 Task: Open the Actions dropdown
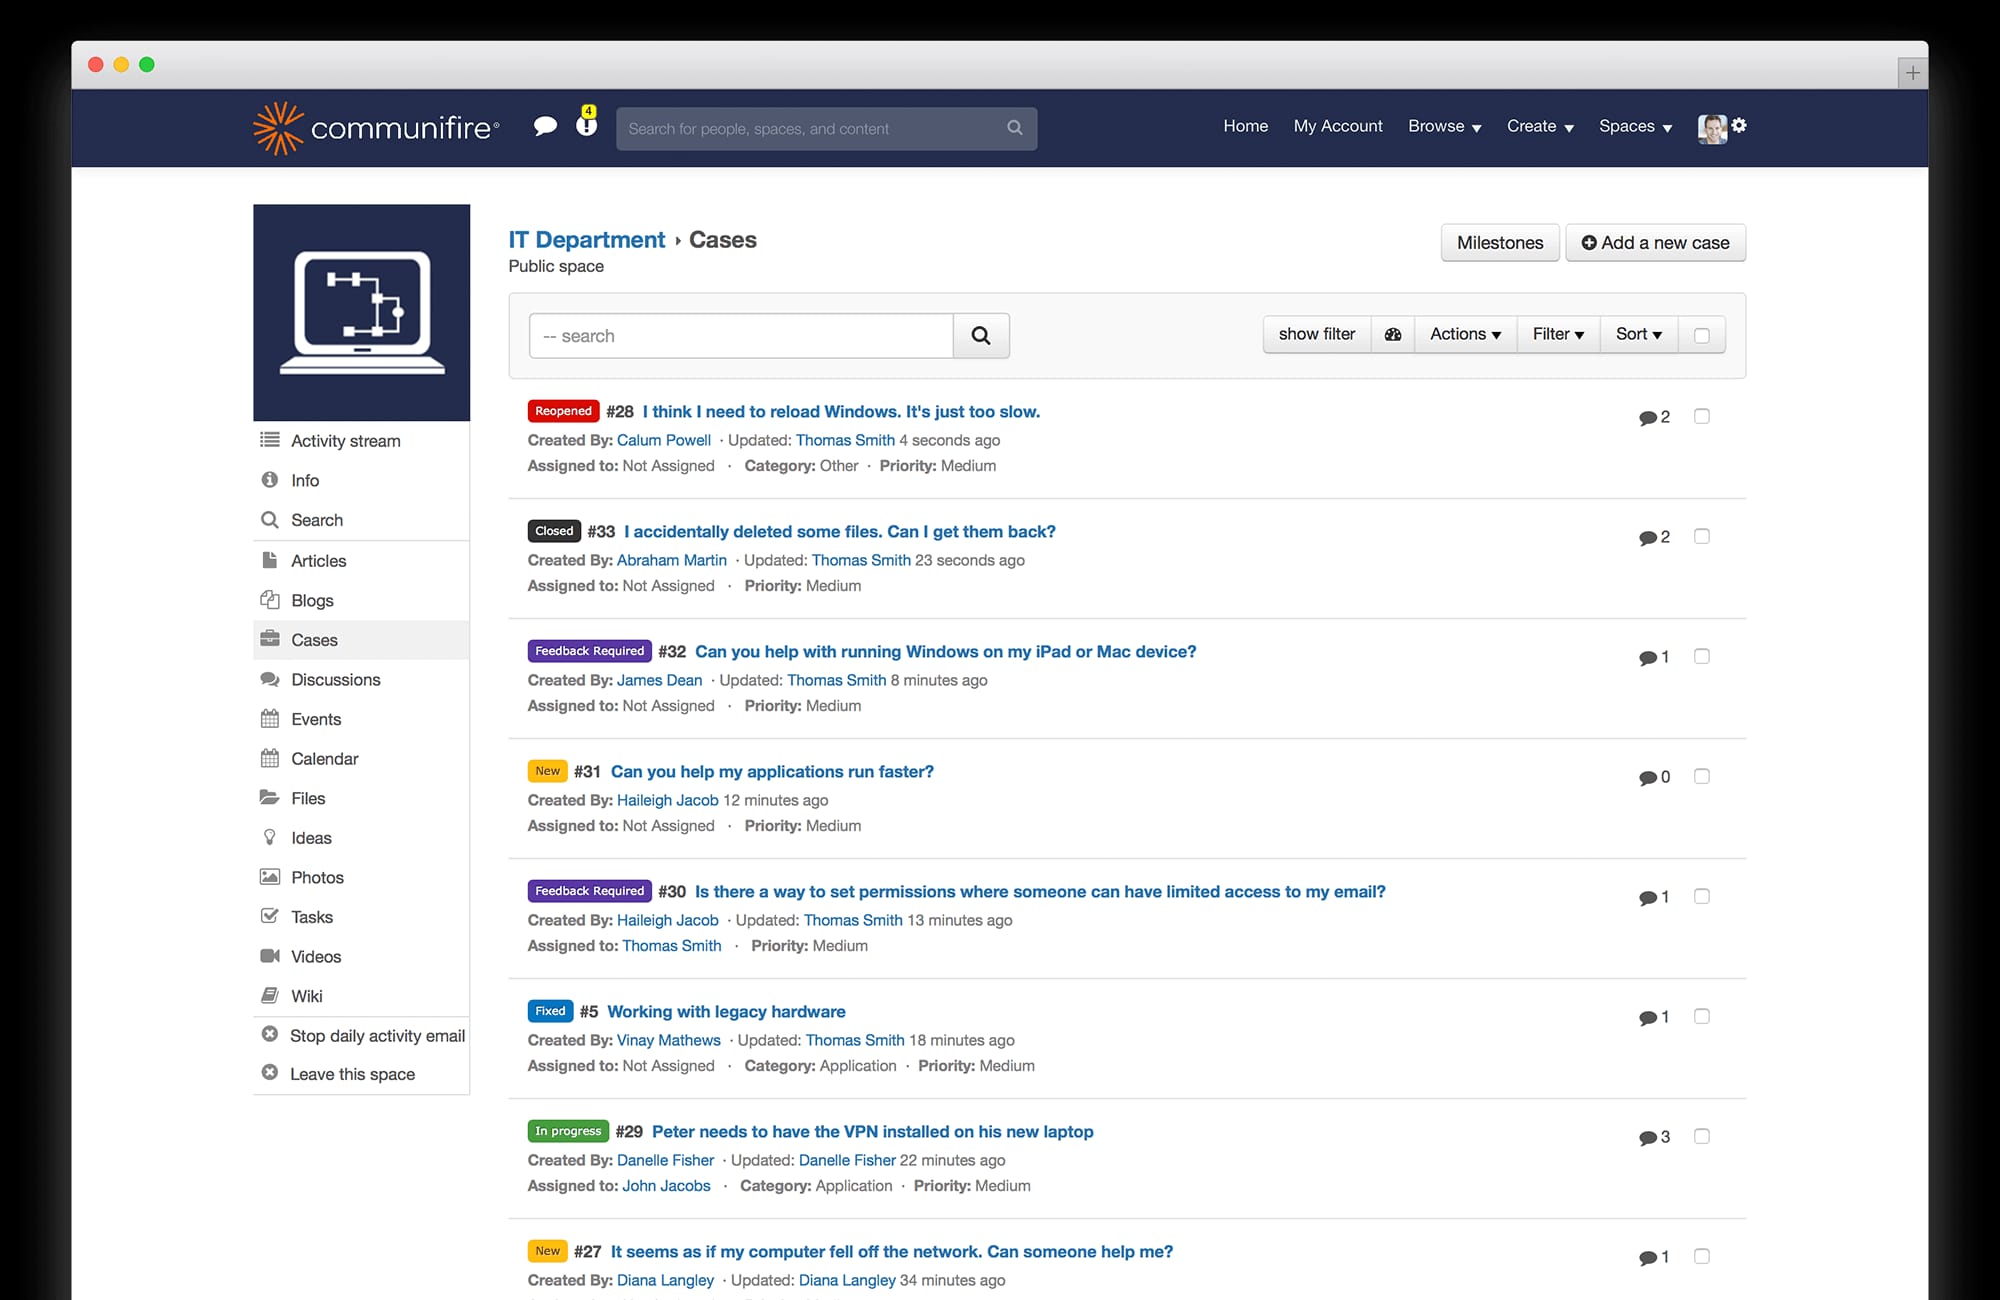[1464, 334]
